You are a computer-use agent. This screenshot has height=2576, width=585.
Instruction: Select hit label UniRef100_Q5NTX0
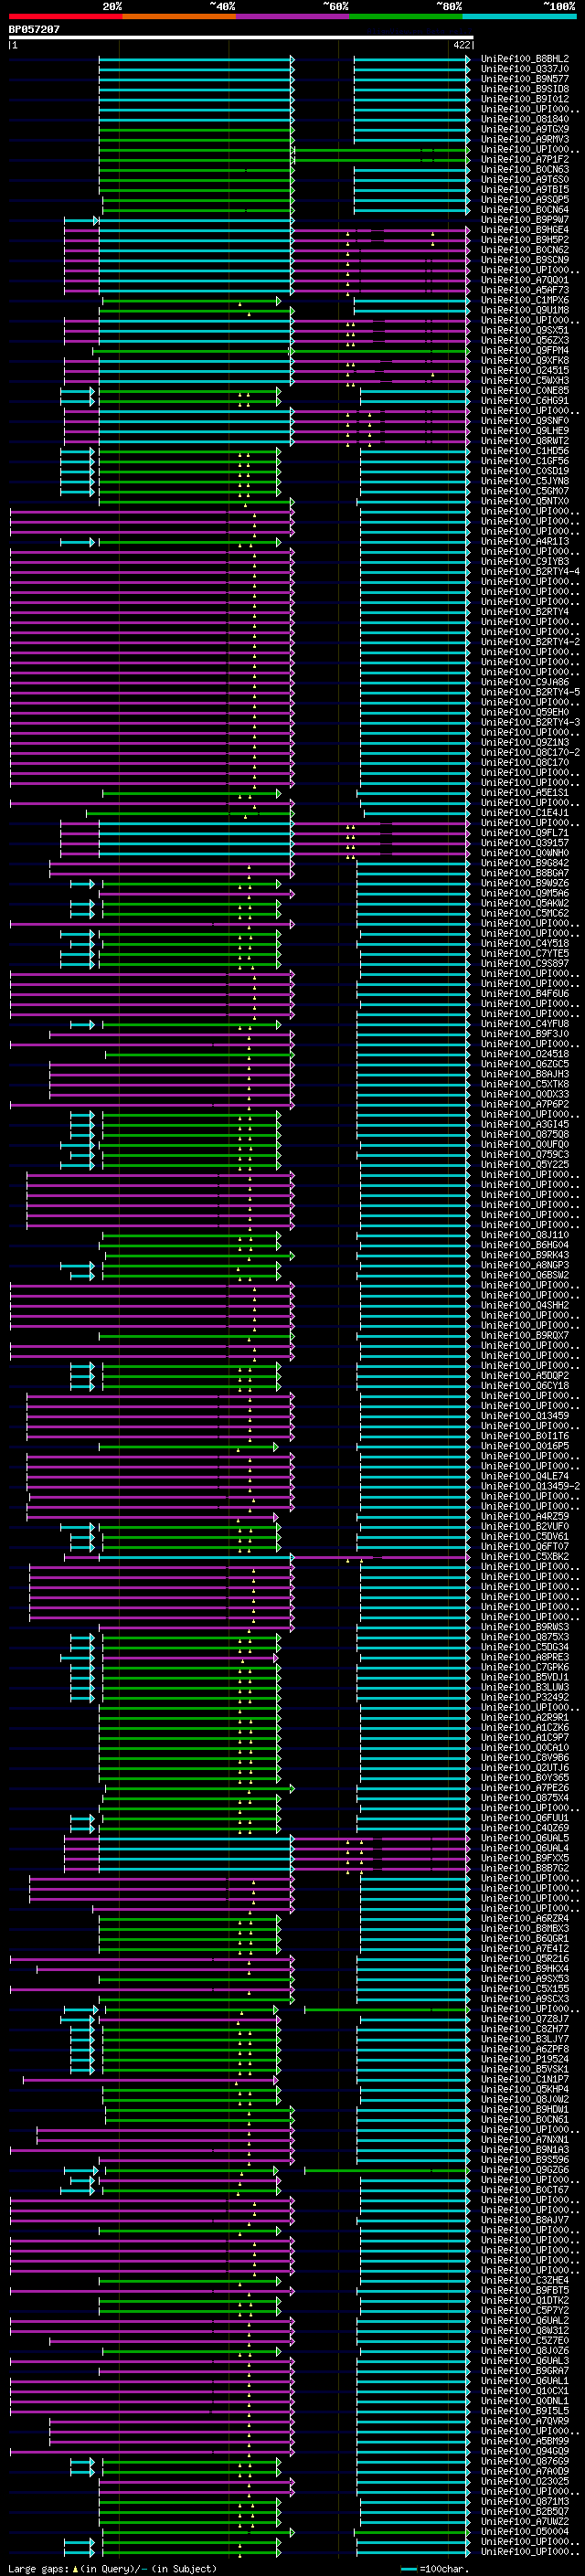525,501
